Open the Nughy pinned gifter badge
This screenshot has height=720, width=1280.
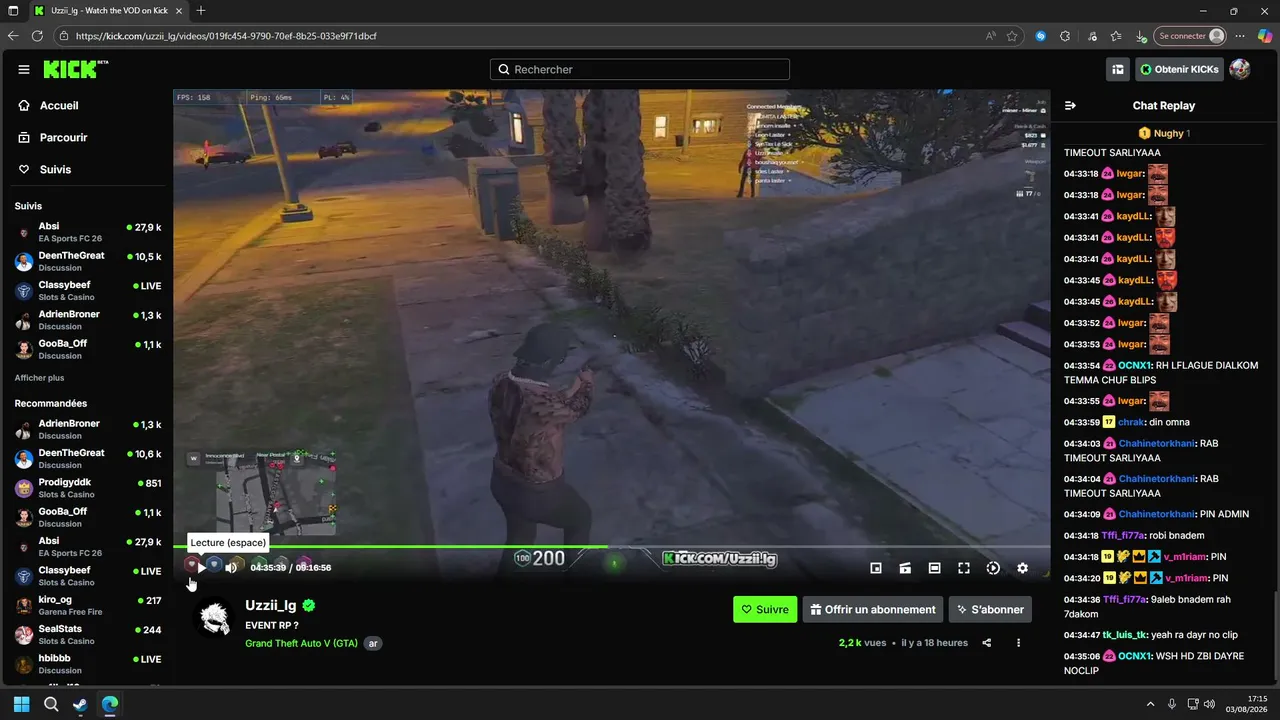[1164, 133]
